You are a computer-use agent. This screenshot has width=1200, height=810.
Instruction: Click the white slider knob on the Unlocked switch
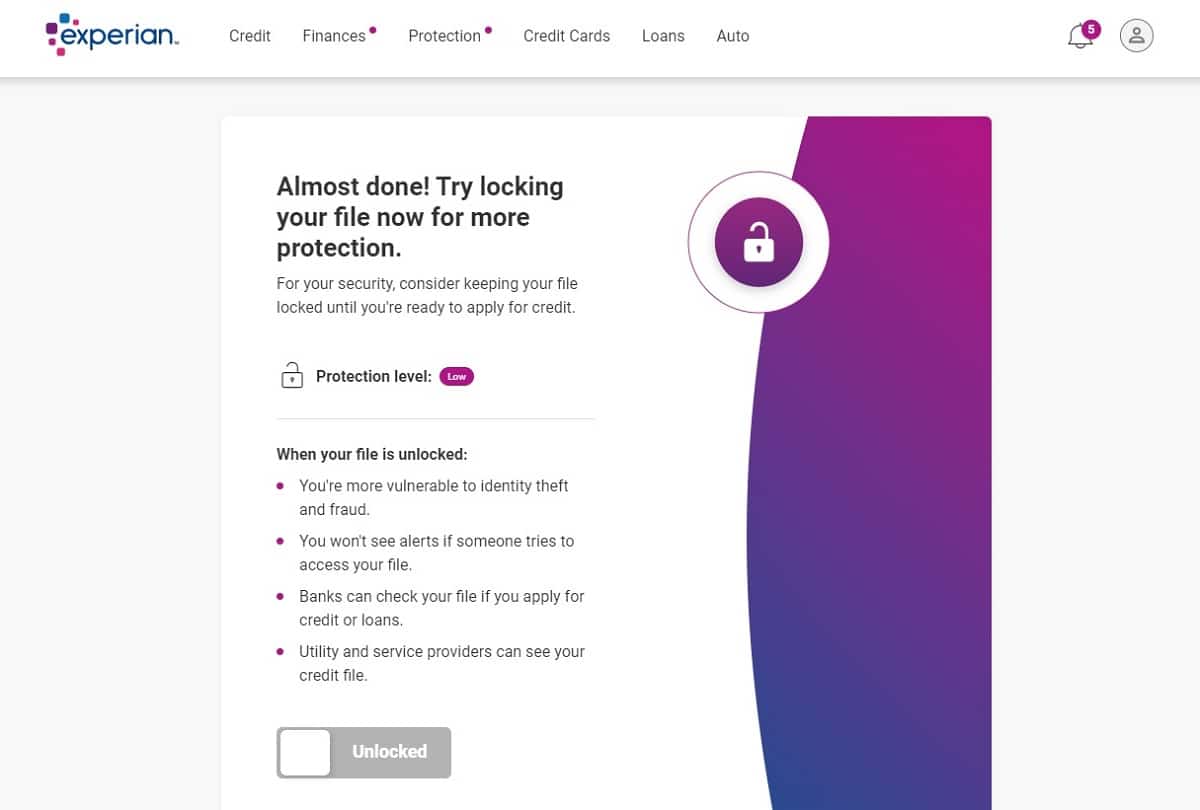tap(305, 751)
